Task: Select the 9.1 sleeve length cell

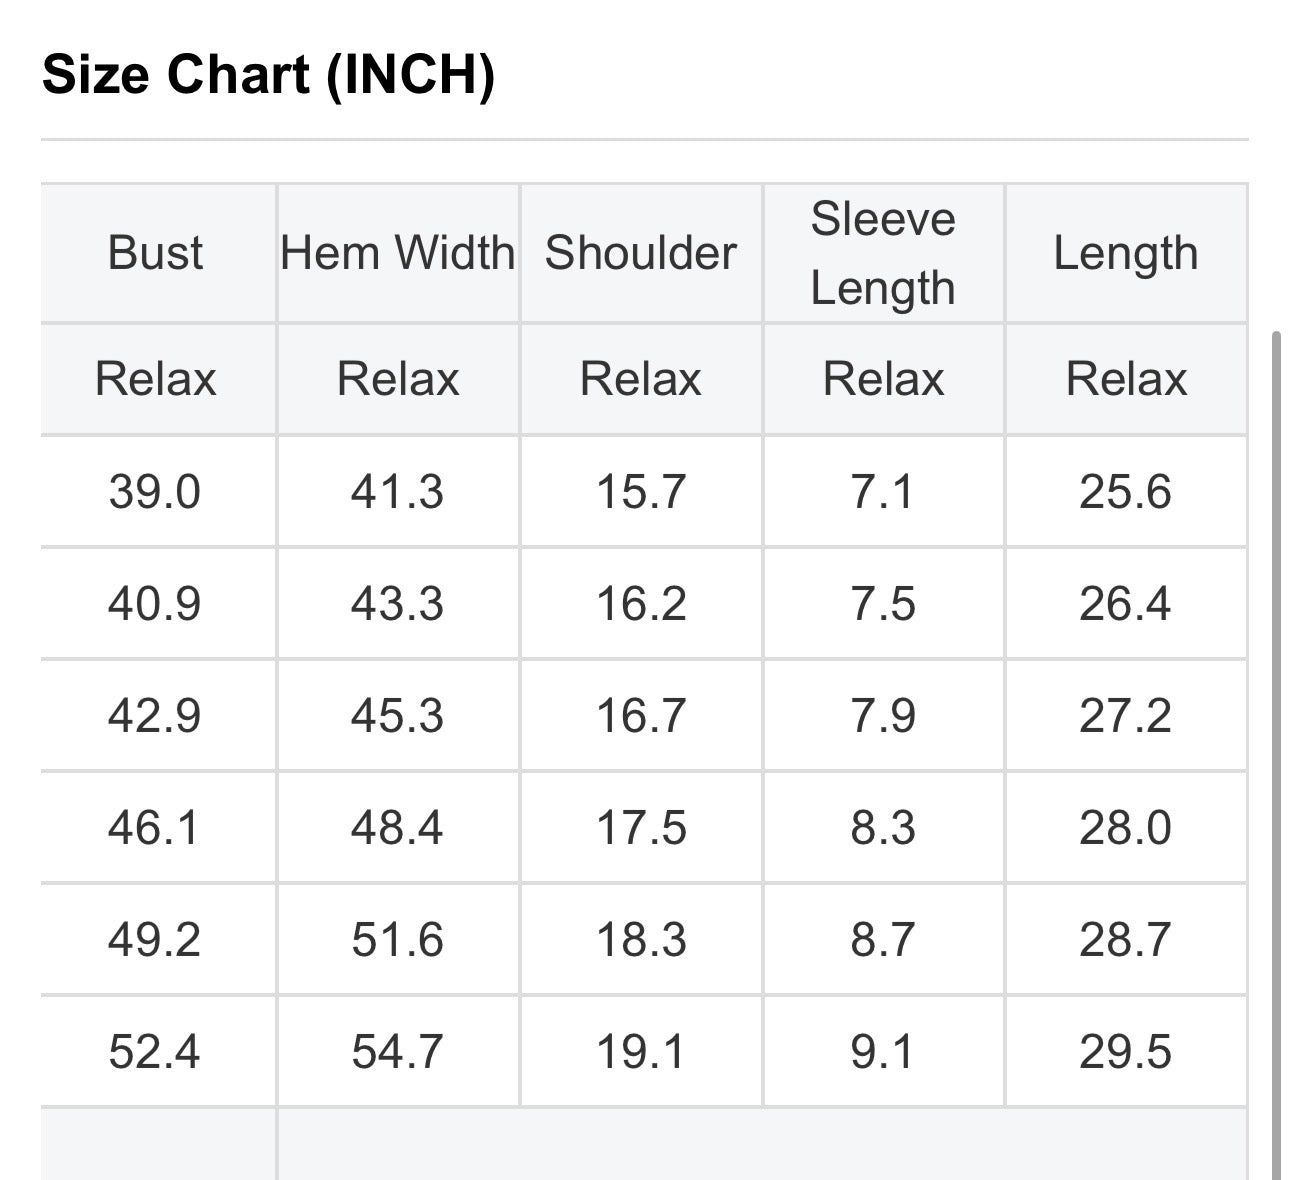Action: [884, 1052]
